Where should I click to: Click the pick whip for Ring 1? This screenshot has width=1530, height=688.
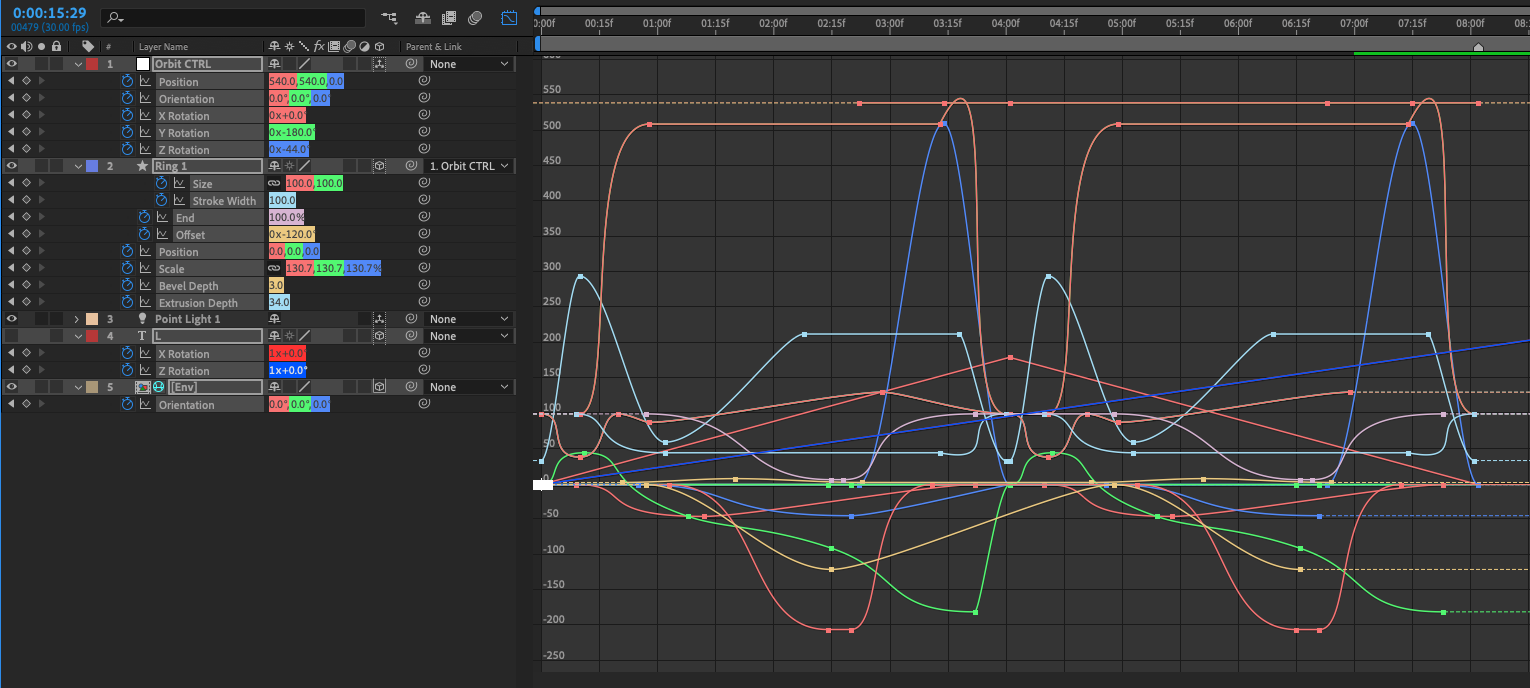pyautogui.click(x=411, y=166)
